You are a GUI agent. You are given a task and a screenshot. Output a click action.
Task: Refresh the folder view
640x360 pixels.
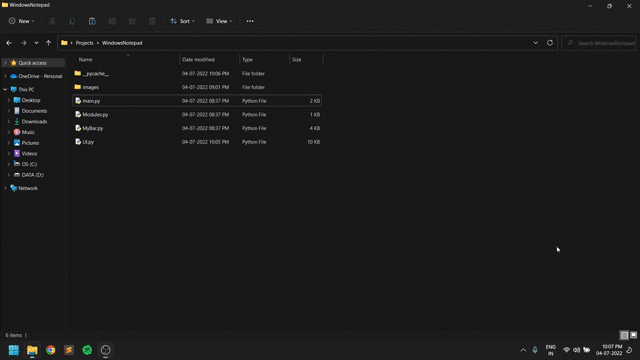550,43
